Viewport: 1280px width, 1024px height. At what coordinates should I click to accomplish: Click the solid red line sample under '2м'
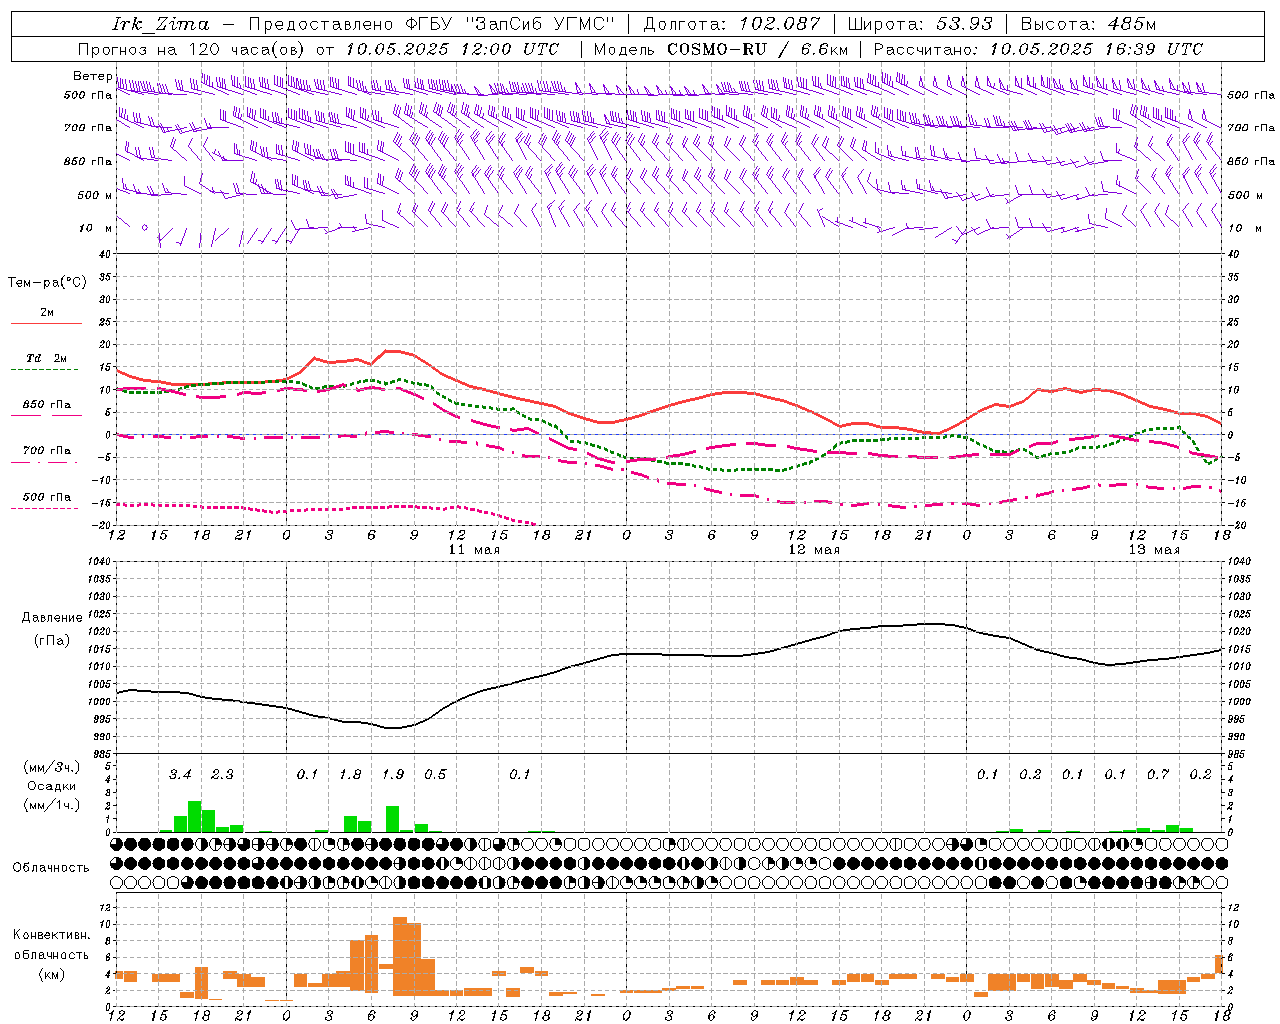[x=46, y=324]
